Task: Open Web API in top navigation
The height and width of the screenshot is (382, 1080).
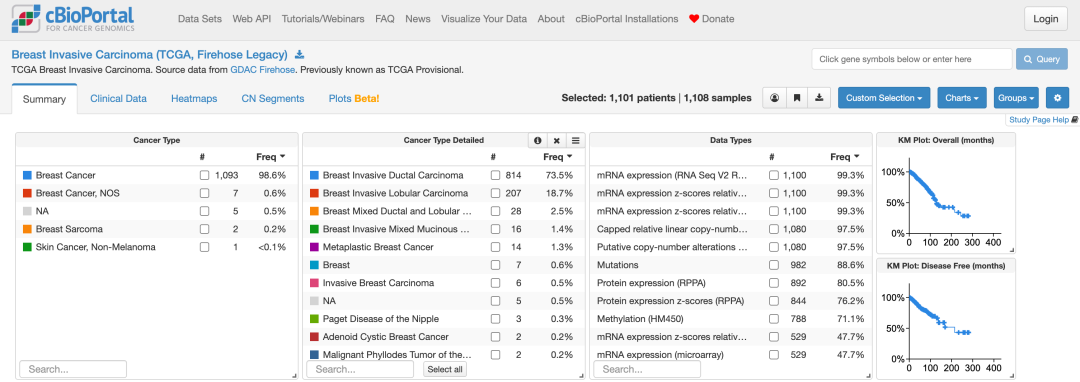Action: [251, 19]
